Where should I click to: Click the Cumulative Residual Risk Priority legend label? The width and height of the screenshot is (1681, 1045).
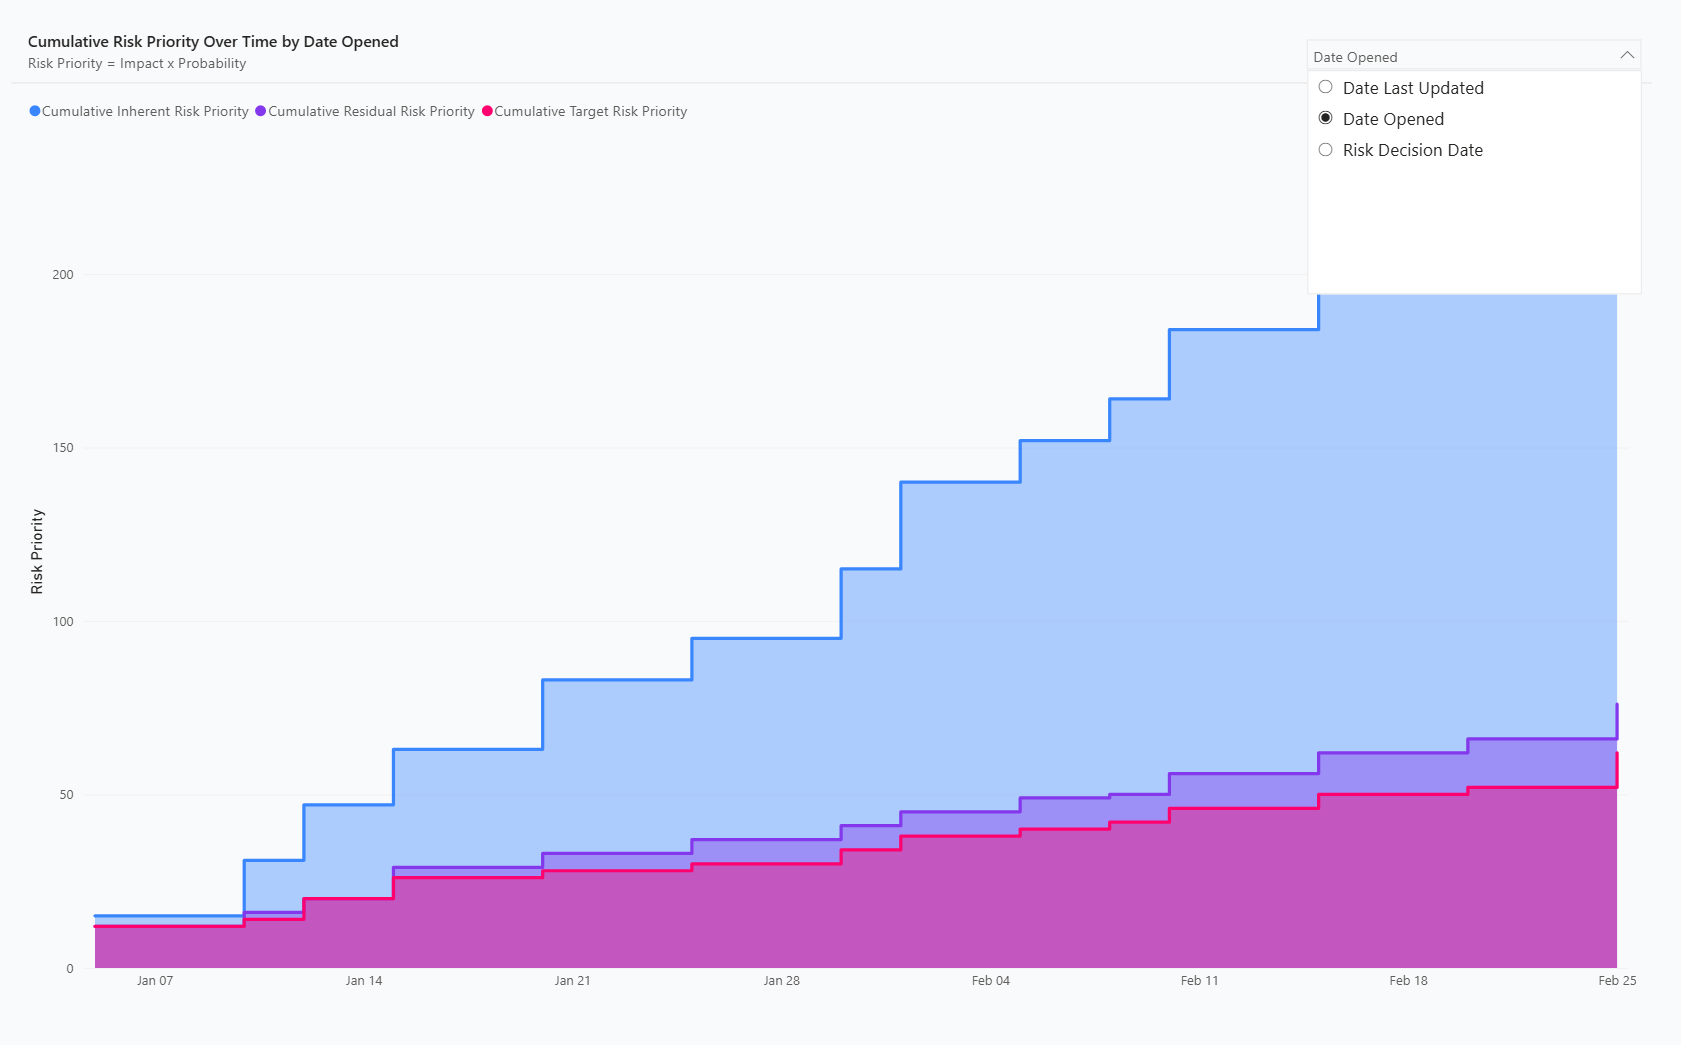[371, 111]
